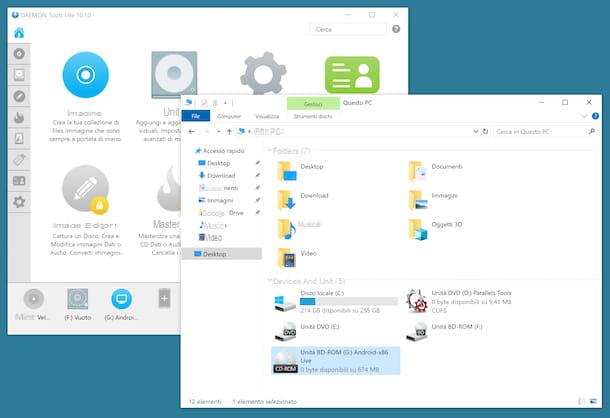This screenshot has width=610, height=418.
Task: Open the Immagini folder in Folders
Action: [433, 200]
